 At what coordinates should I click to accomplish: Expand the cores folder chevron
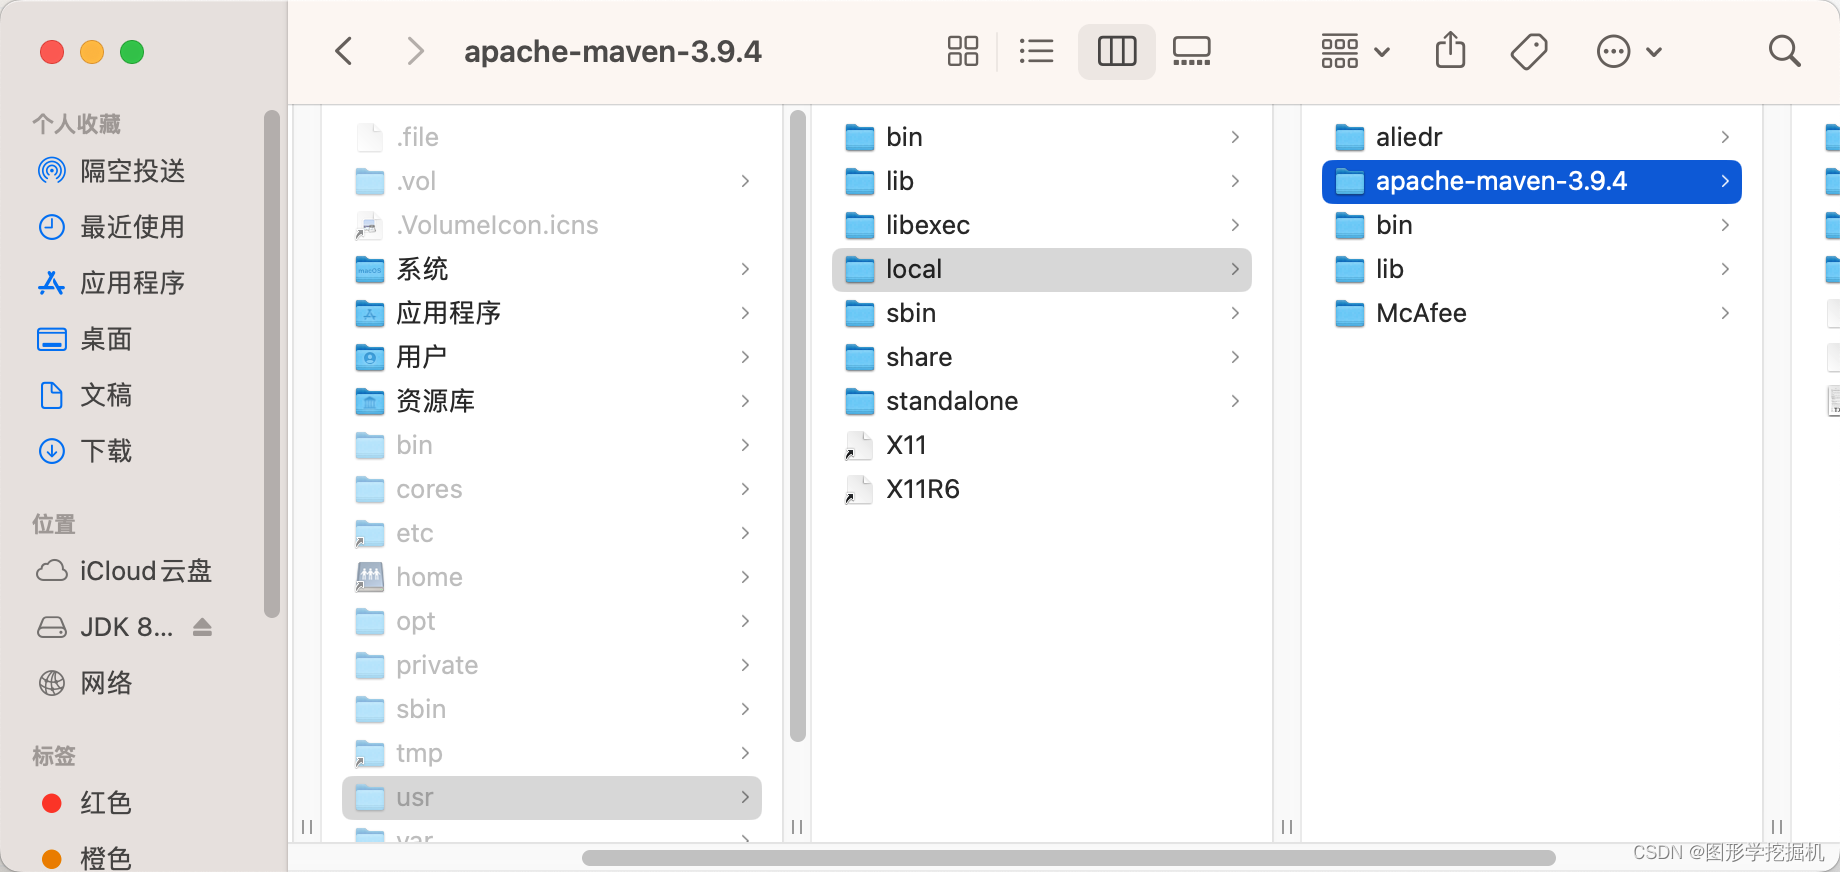click(x=745, y=489)
